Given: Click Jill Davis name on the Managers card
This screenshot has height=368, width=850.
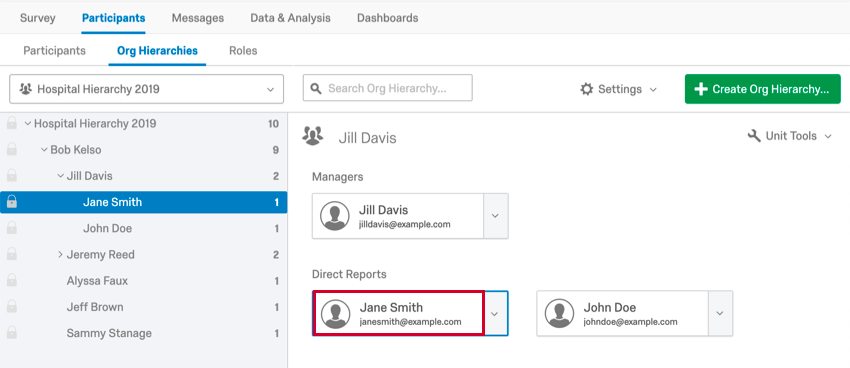Looking at the screenshot, I should (383, 210).
